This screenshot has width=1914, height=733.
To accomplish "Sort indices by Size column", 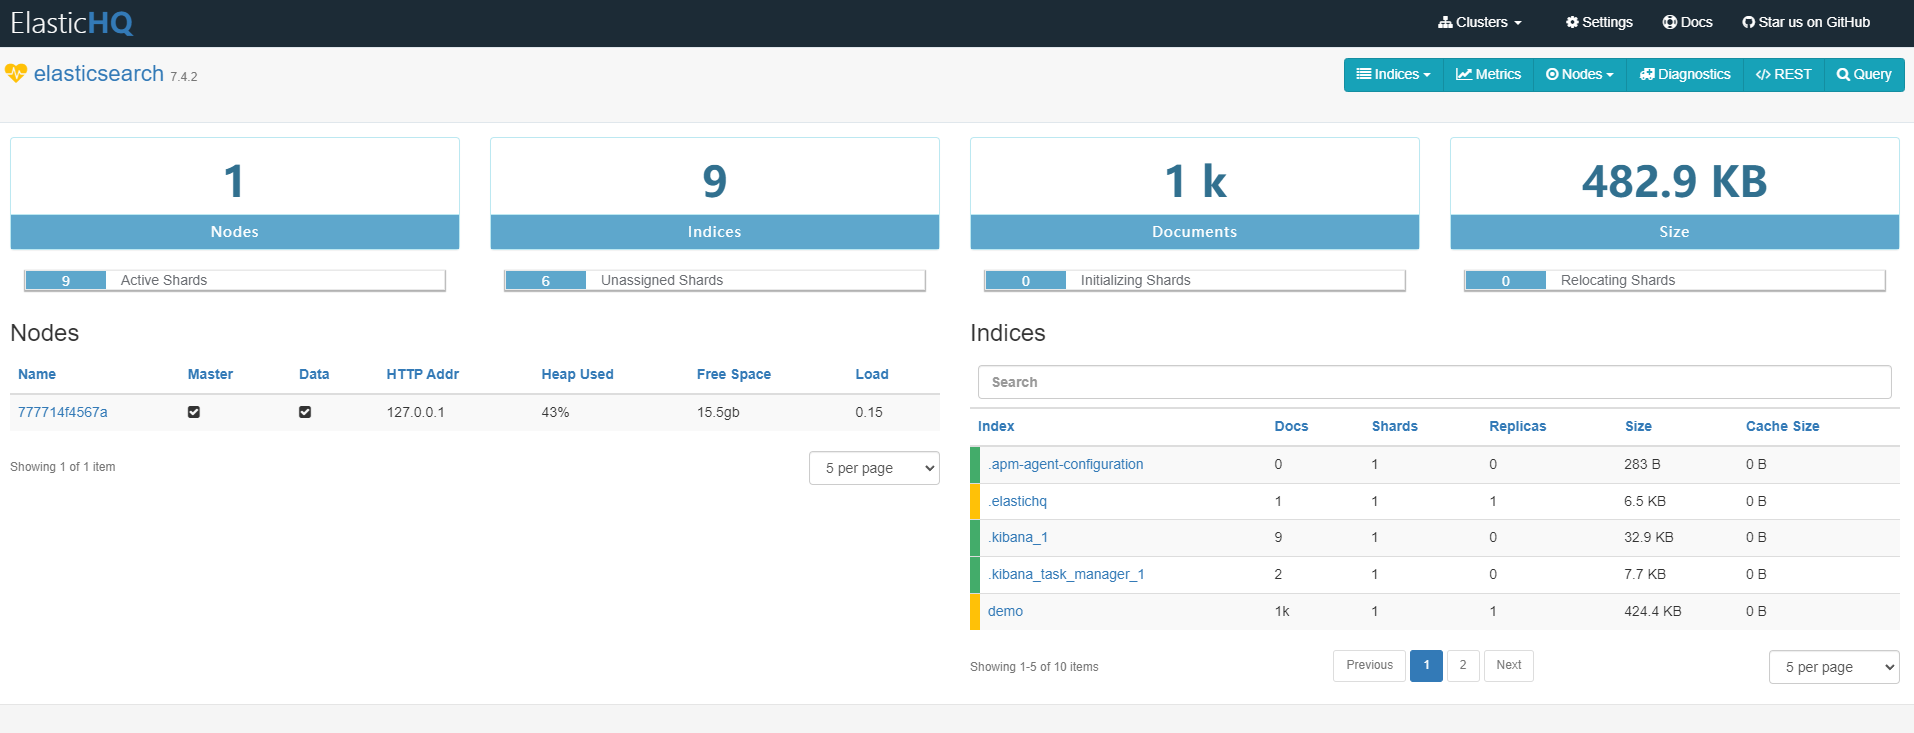I will point(1638,426).
